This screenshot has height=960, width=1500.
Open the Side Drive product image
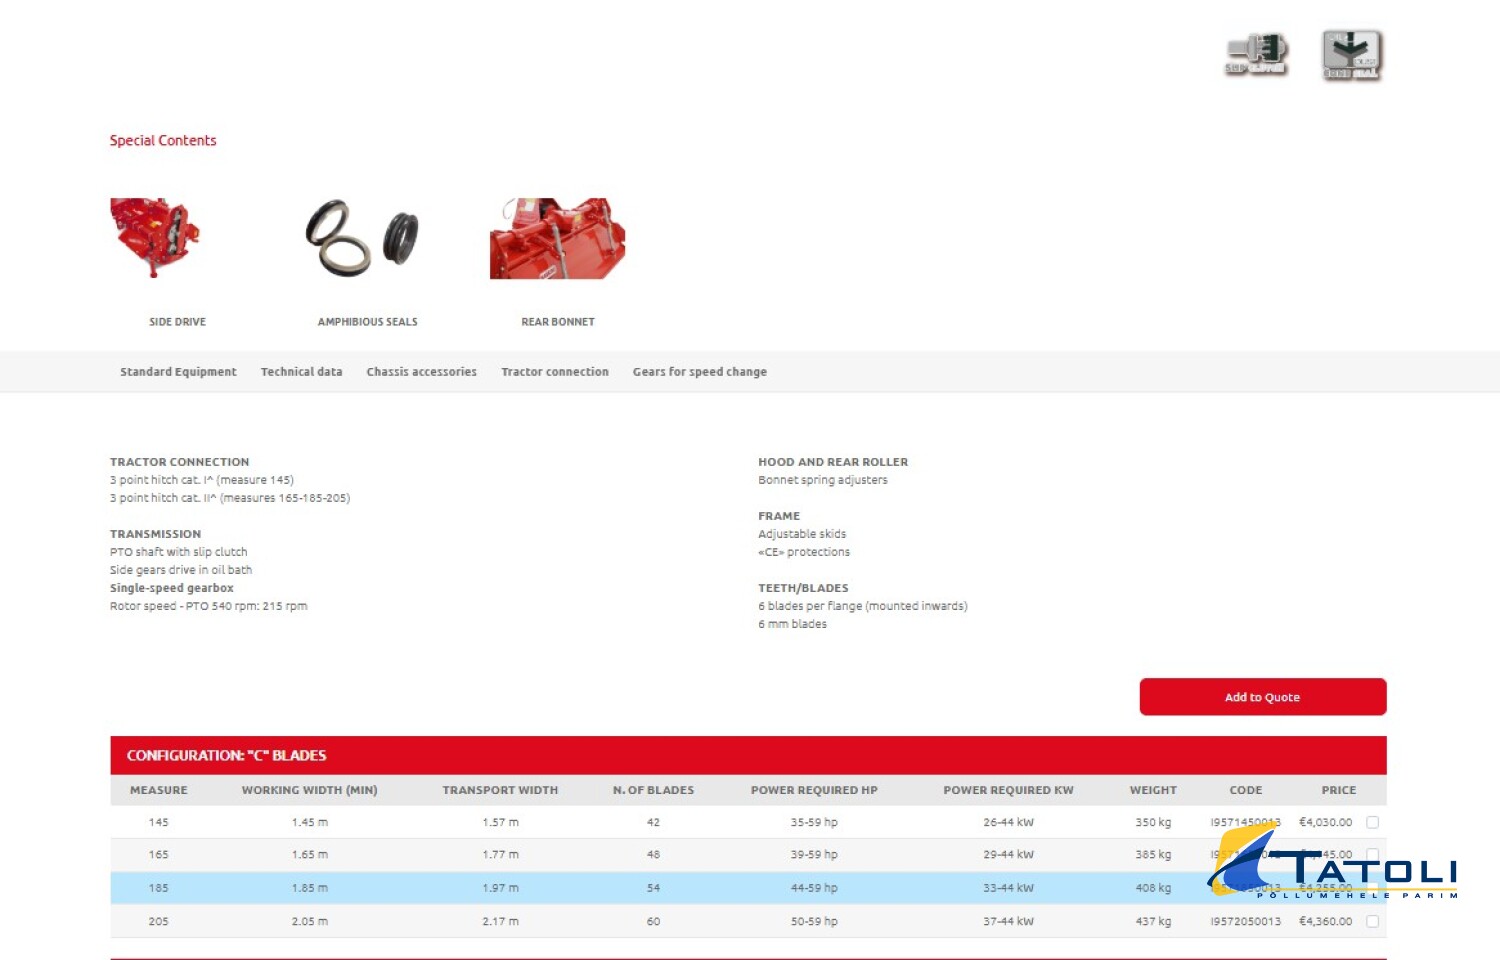click(x=155, y=238)
